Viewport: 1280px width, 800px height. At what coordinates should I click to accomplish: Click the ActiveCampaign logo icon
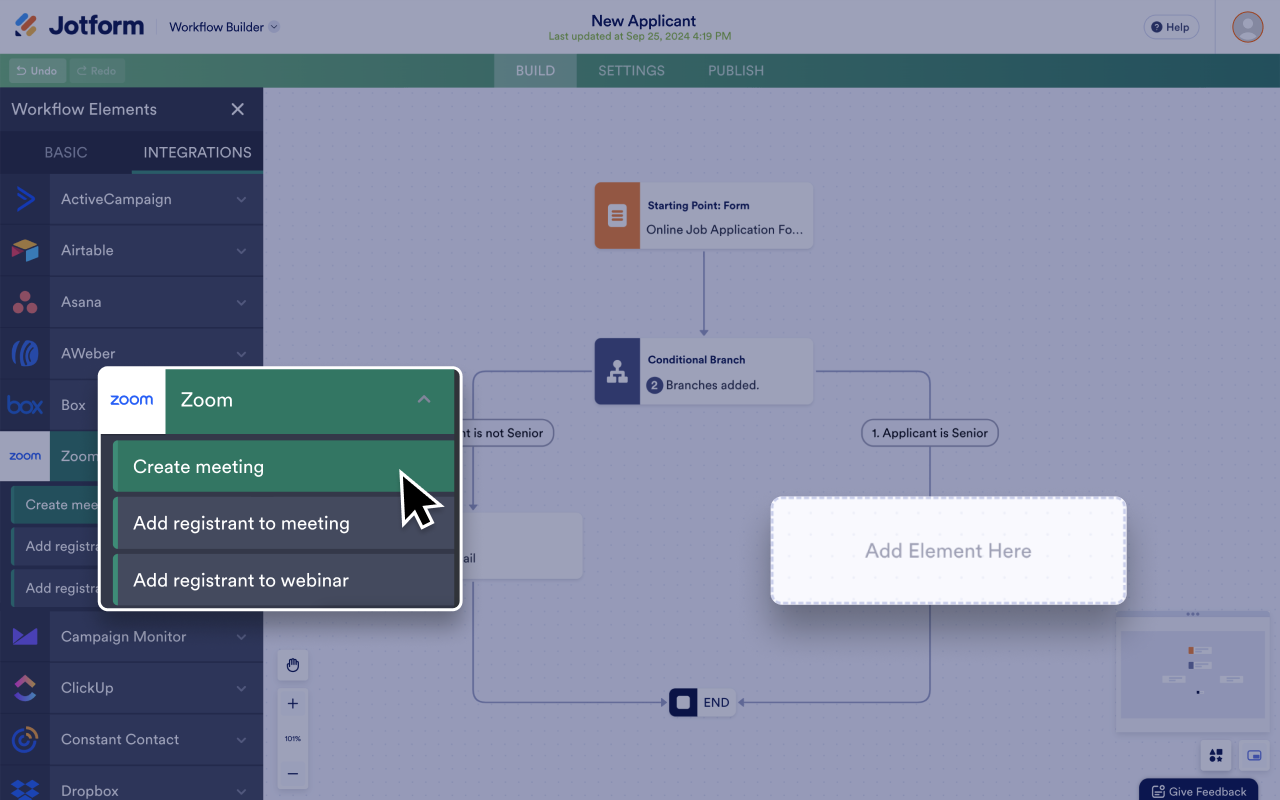(25, 199)
